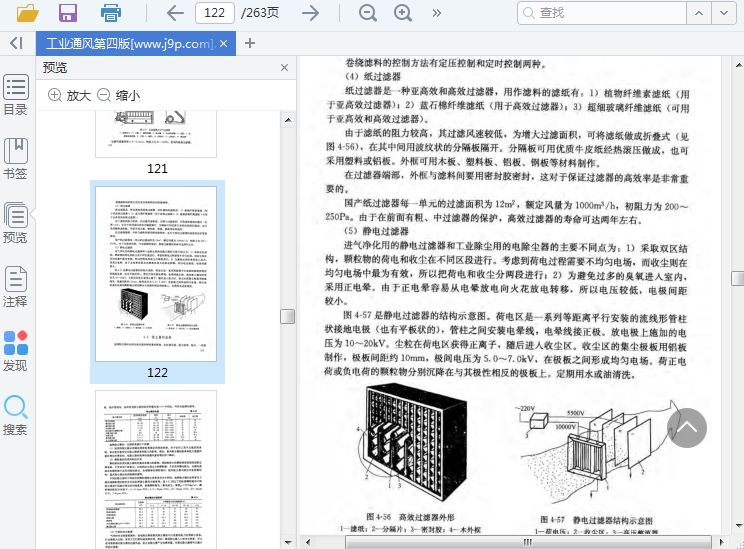The image size is (744, 549).
Task: Click 放大 to enlarge thumbnails
Action: (x=69, y=95)
